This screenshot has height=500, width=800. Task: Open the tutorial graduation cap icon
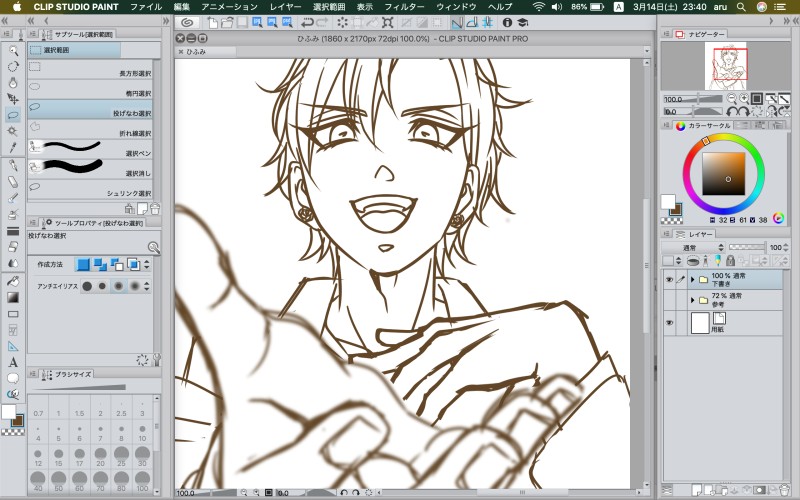522,22
